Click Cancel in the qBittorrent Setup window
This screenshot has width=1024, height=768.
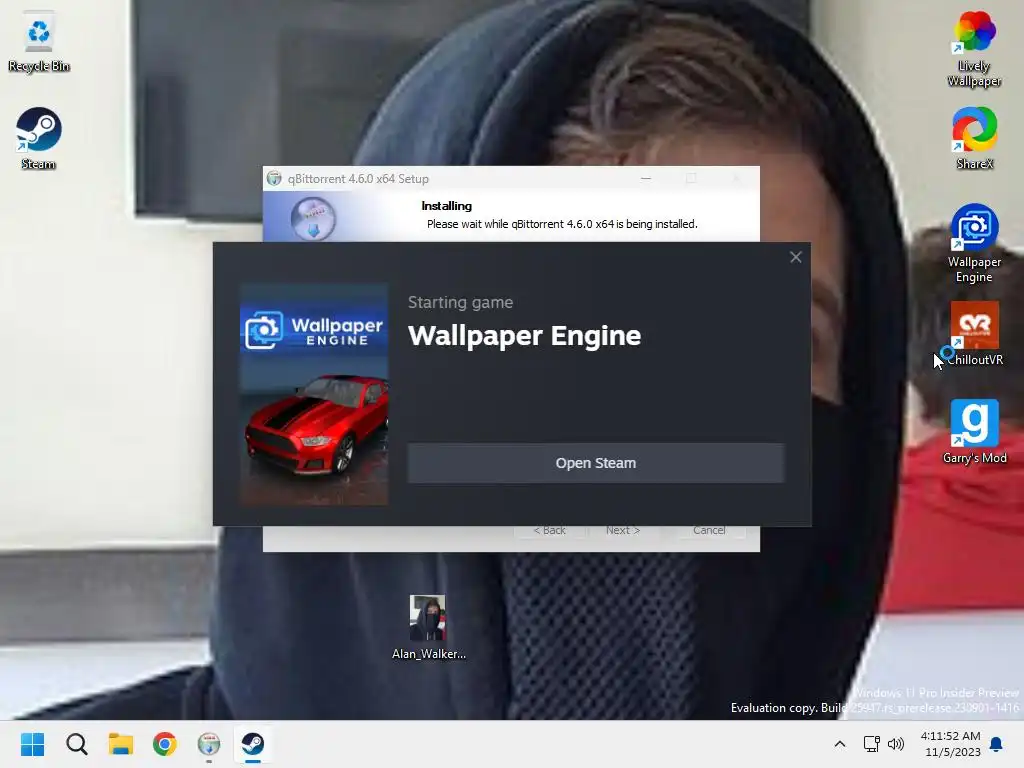(x=709, y=530)
